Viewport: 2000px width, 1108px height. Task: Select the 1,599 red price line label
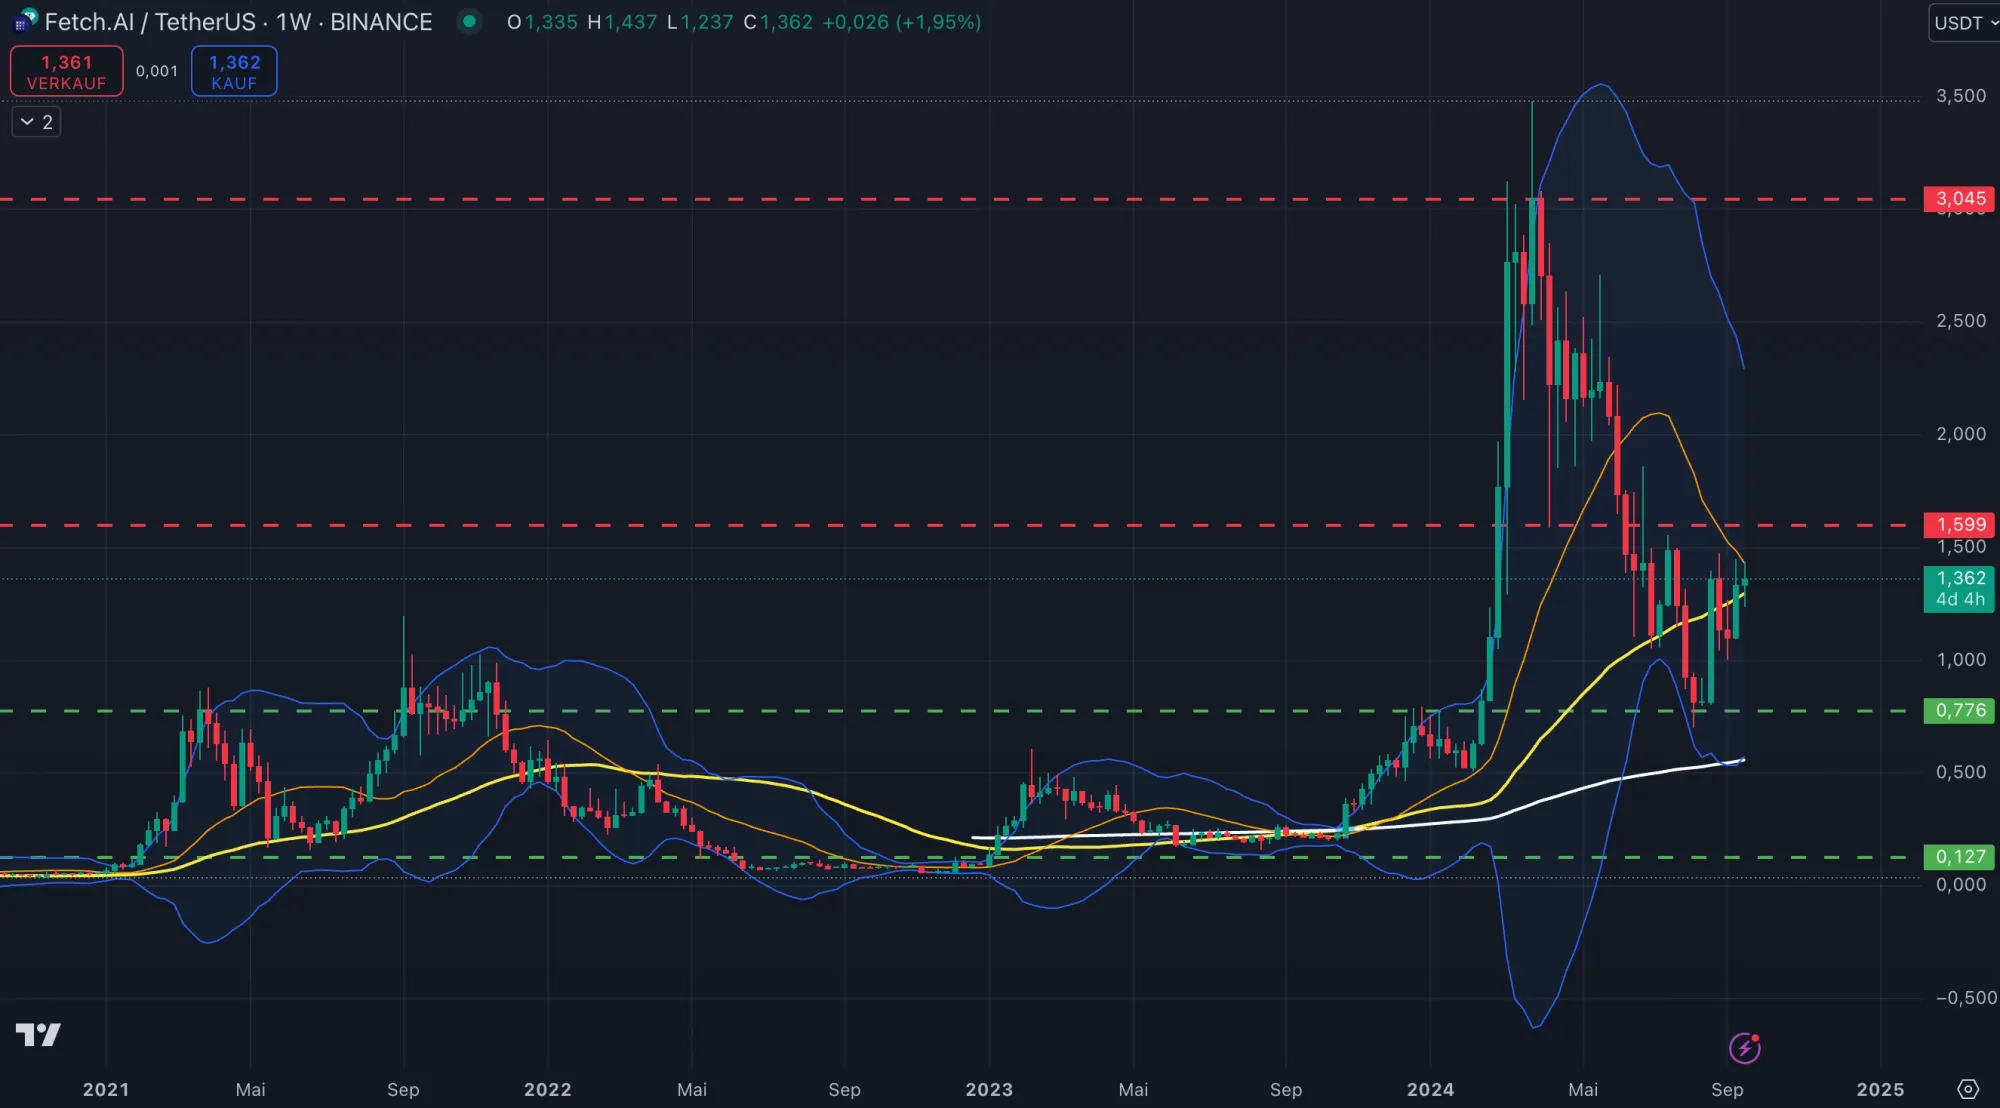[1959, 525]
